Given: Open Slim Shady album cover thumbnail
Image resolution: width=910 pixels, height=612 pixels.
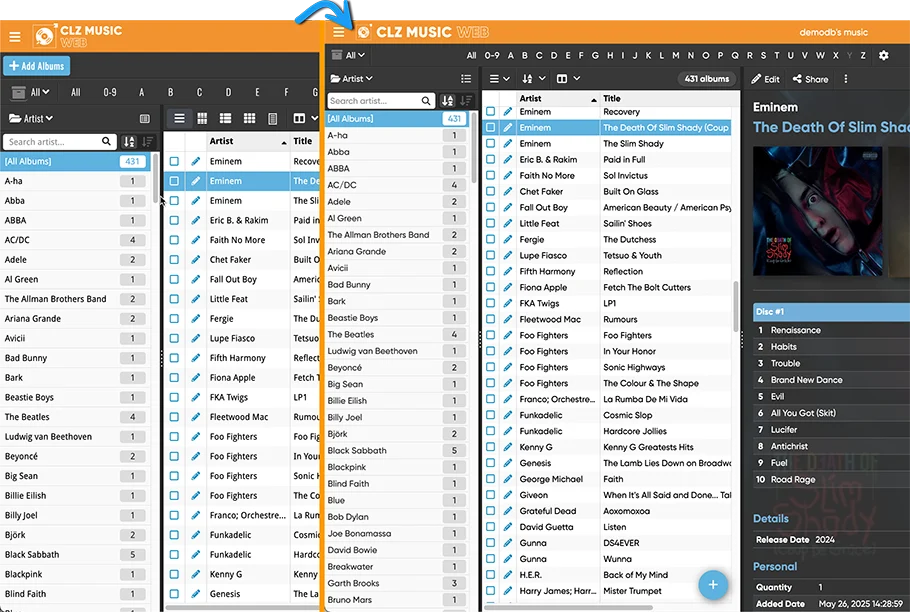Looking at the screenshot, I should [x=817, y=211].
